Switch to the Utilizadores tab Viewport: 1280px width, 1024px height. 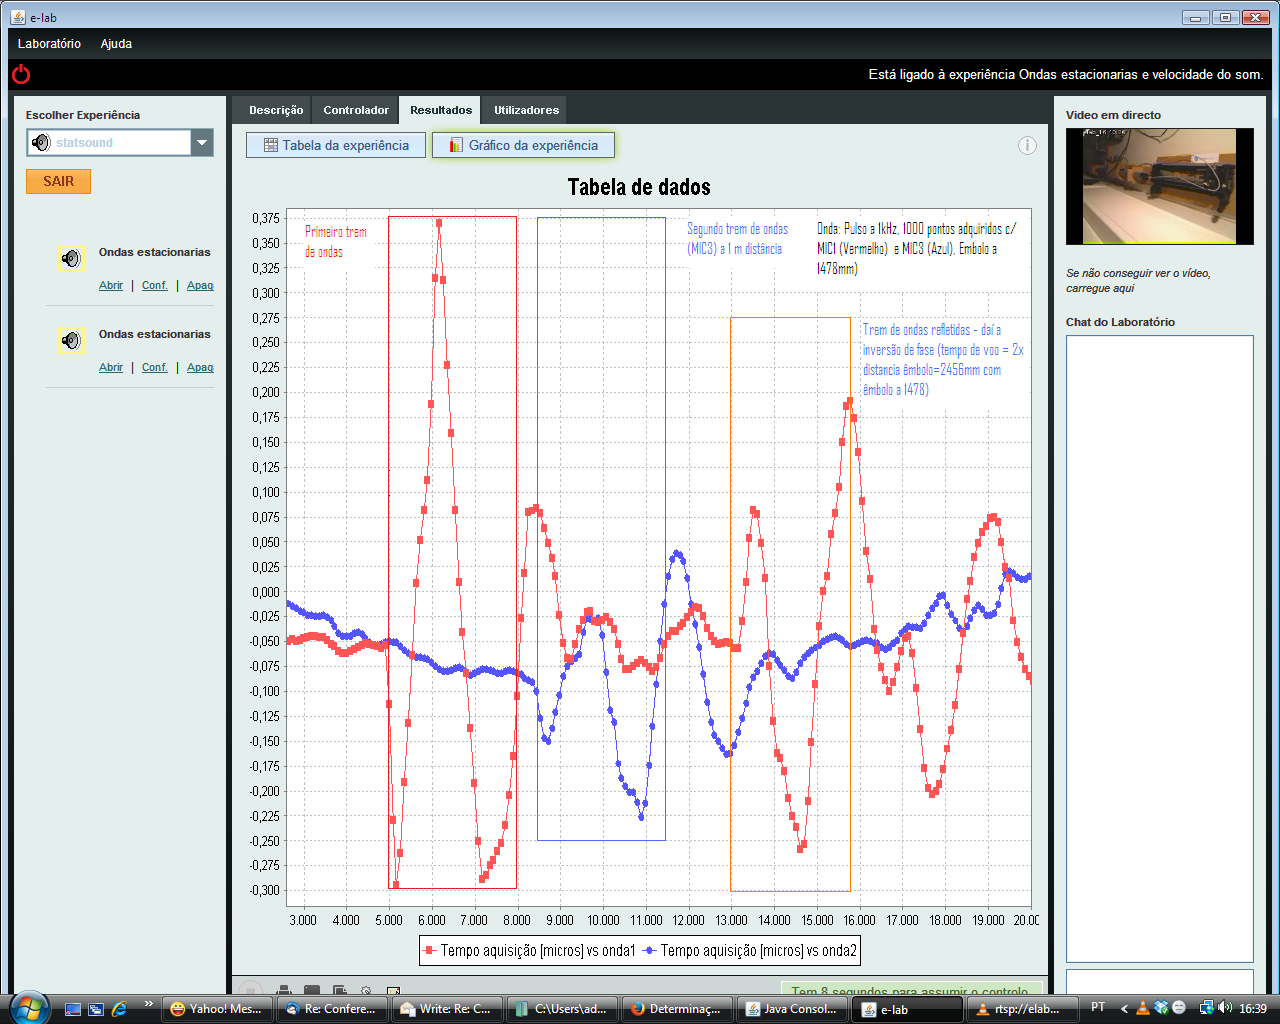click(x=526, y=110)
